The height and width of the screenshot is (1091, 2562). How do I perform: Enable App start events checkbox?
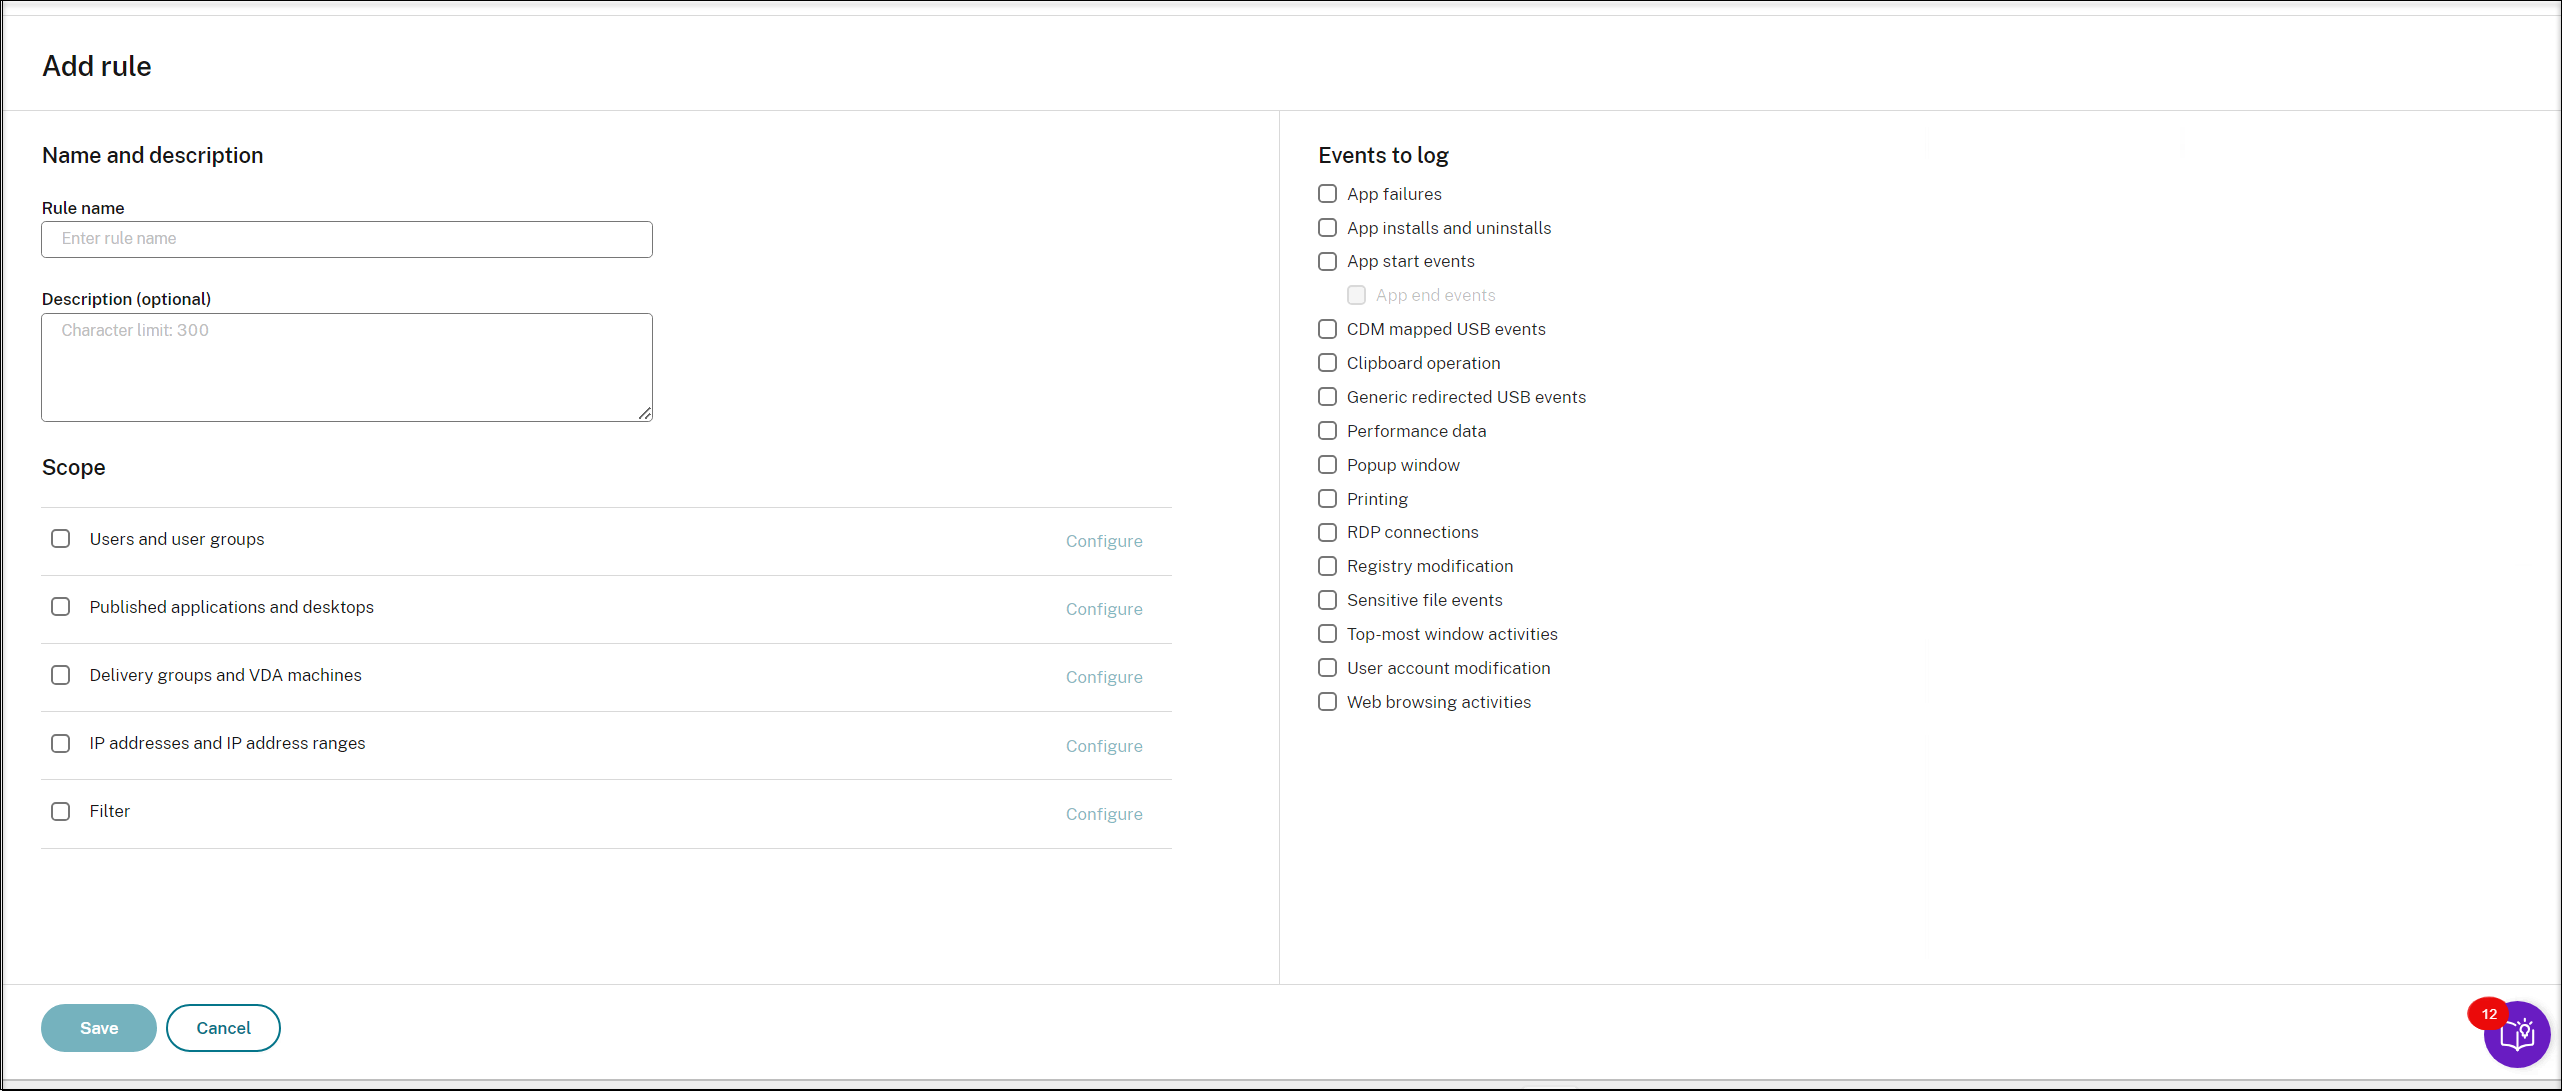(x=1327, y=261)
